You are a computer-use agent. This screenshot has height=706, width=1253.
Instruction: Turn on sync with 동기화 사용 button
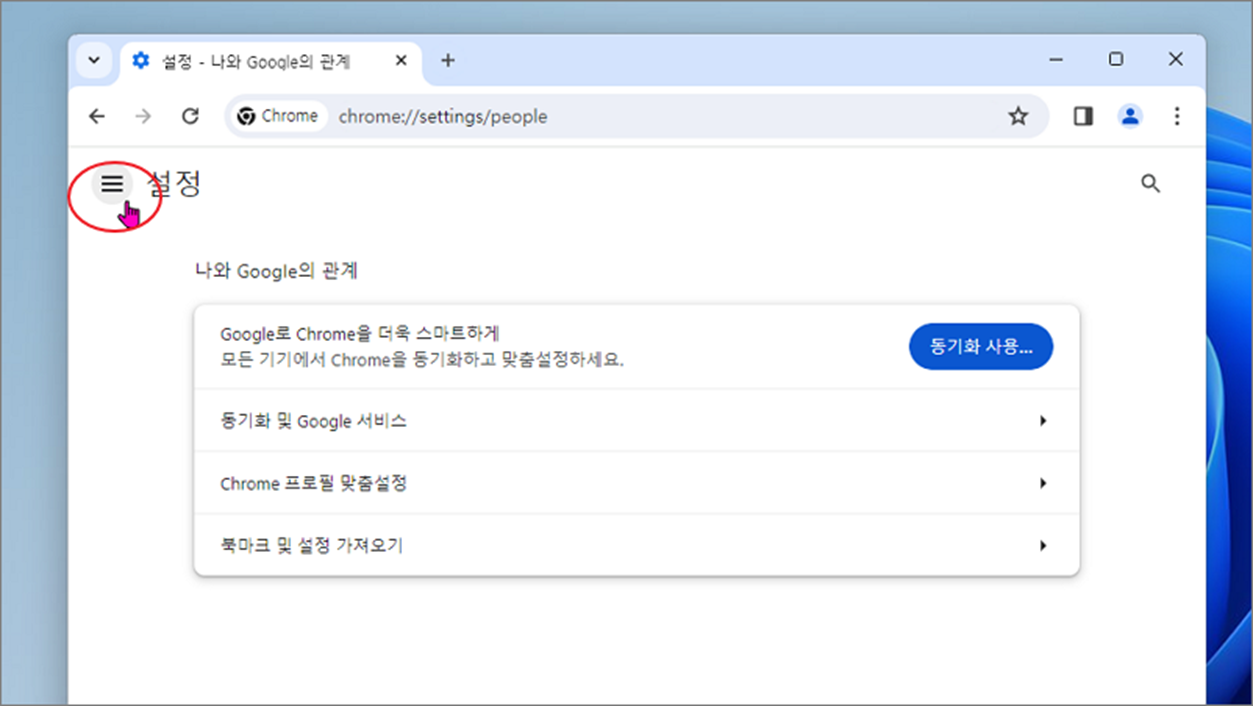981,347
